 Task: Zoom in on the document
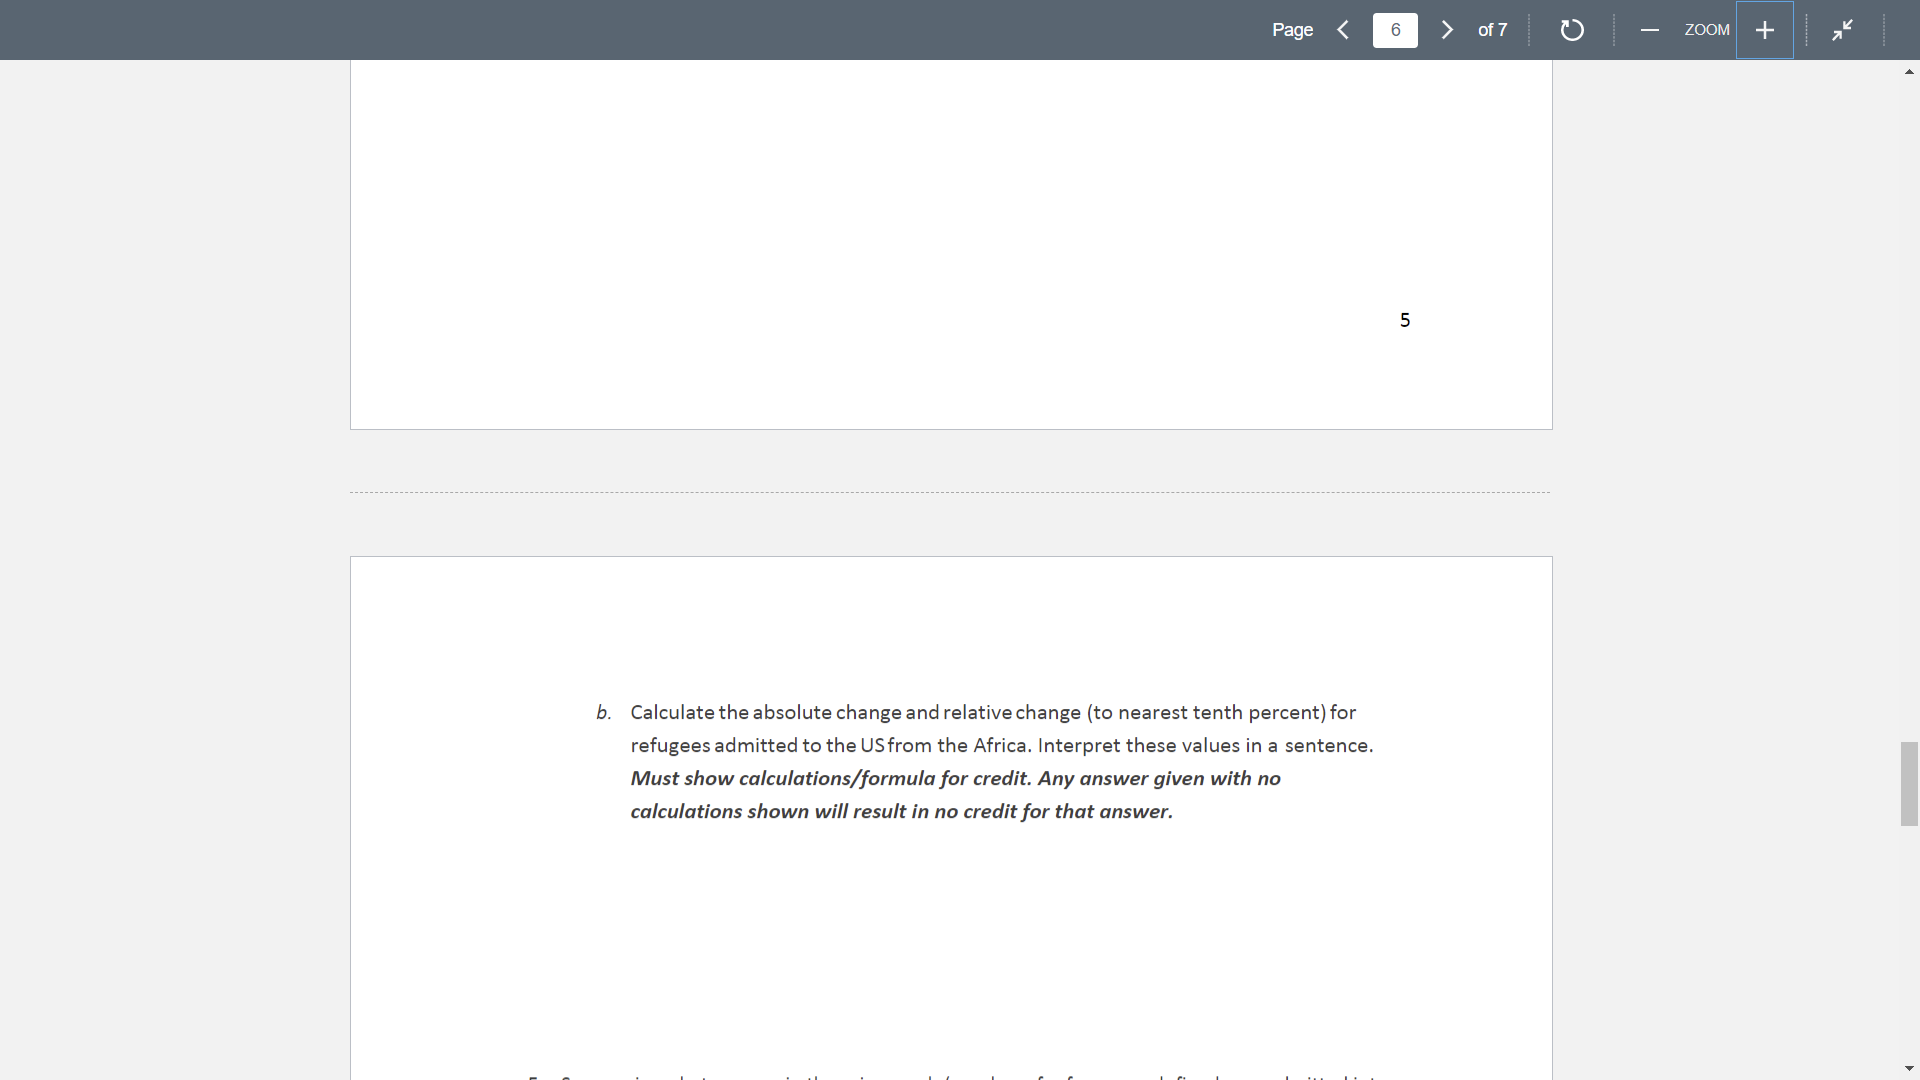coord(1764,30)
